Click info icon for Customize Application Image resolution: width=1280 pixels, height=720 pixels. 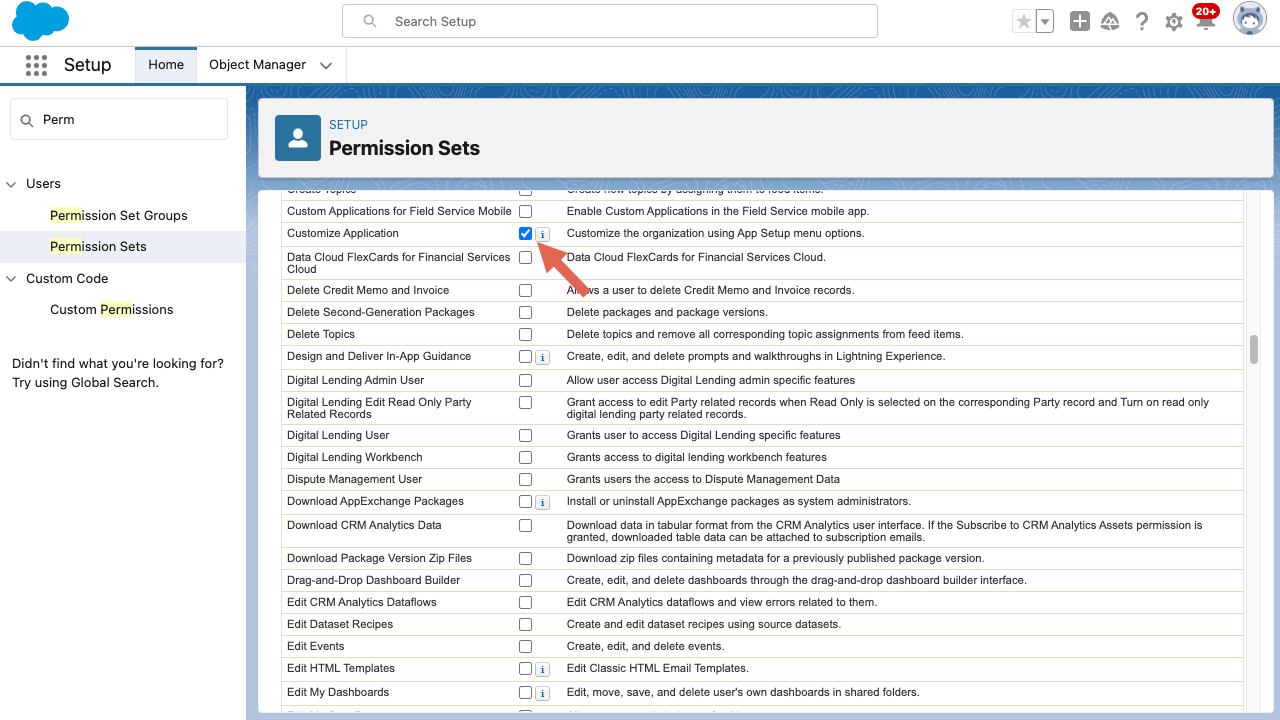(x=542, y=234)
